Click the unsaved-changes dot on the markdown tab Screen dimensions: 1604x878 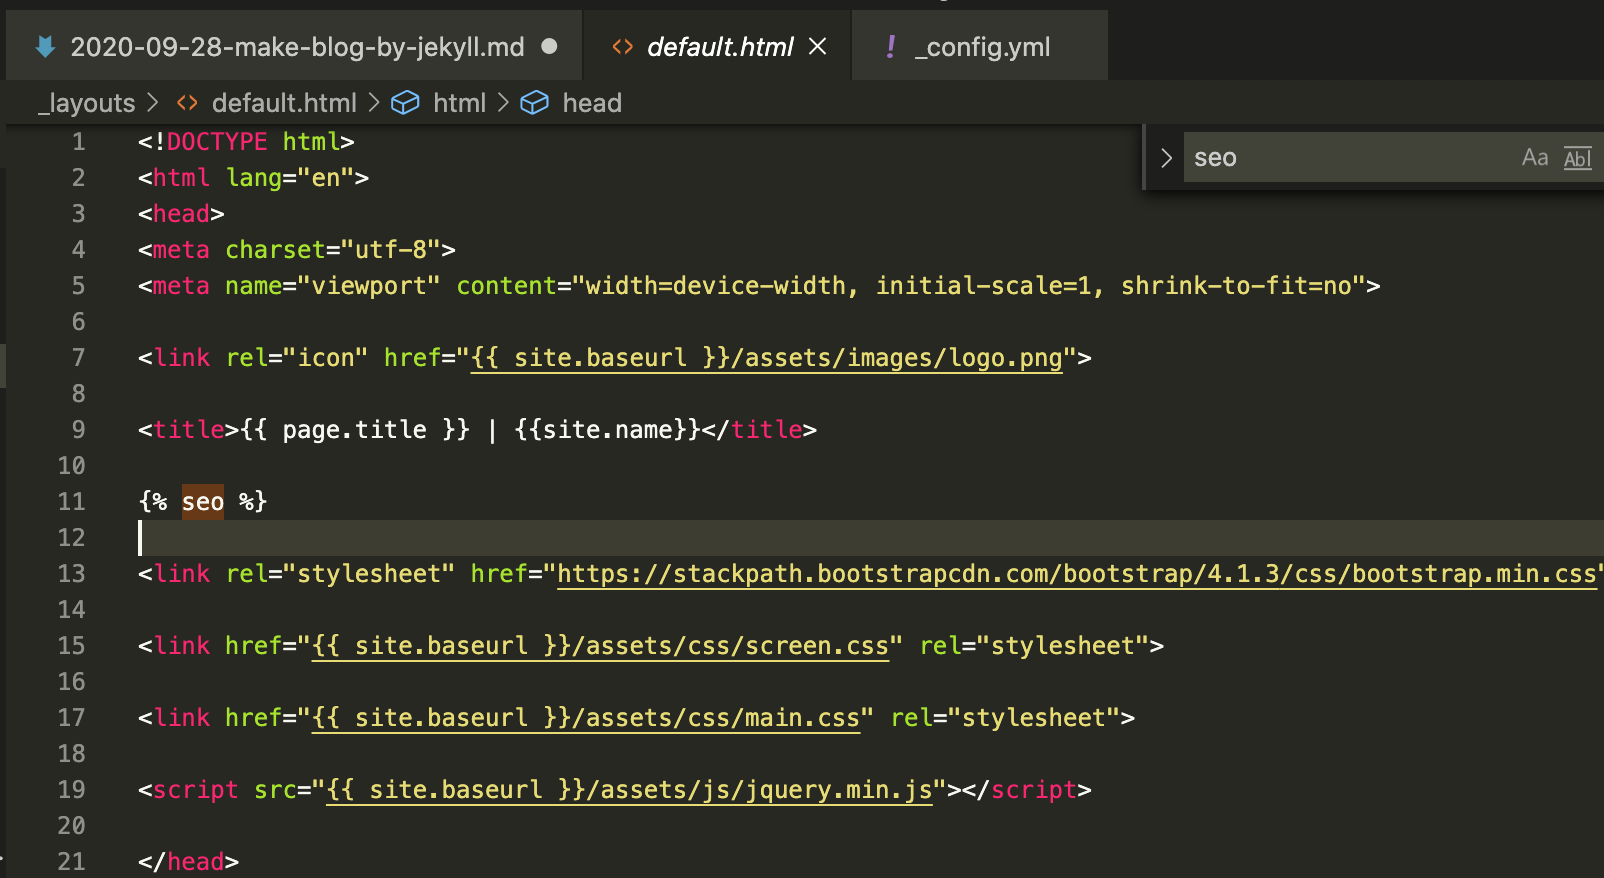[549, 46]
